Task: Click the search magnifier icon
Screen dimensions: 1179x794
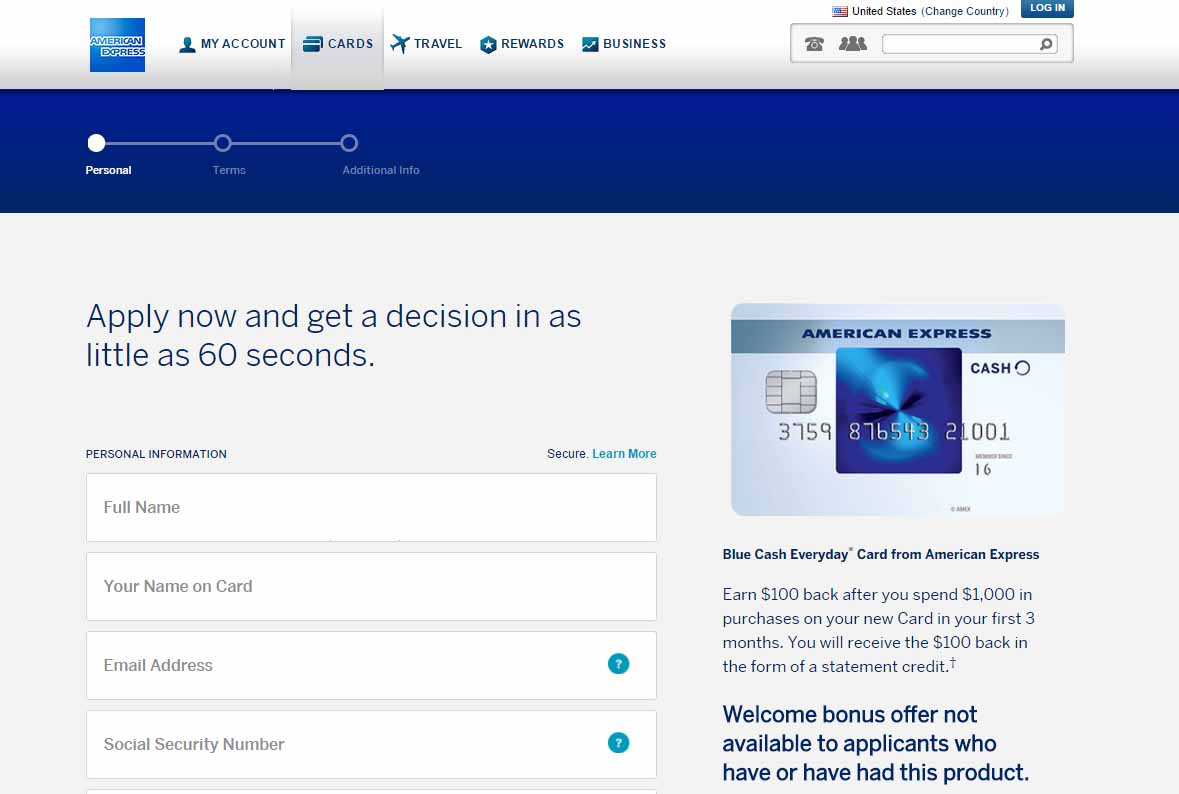Action: (x=1046, y=44)
